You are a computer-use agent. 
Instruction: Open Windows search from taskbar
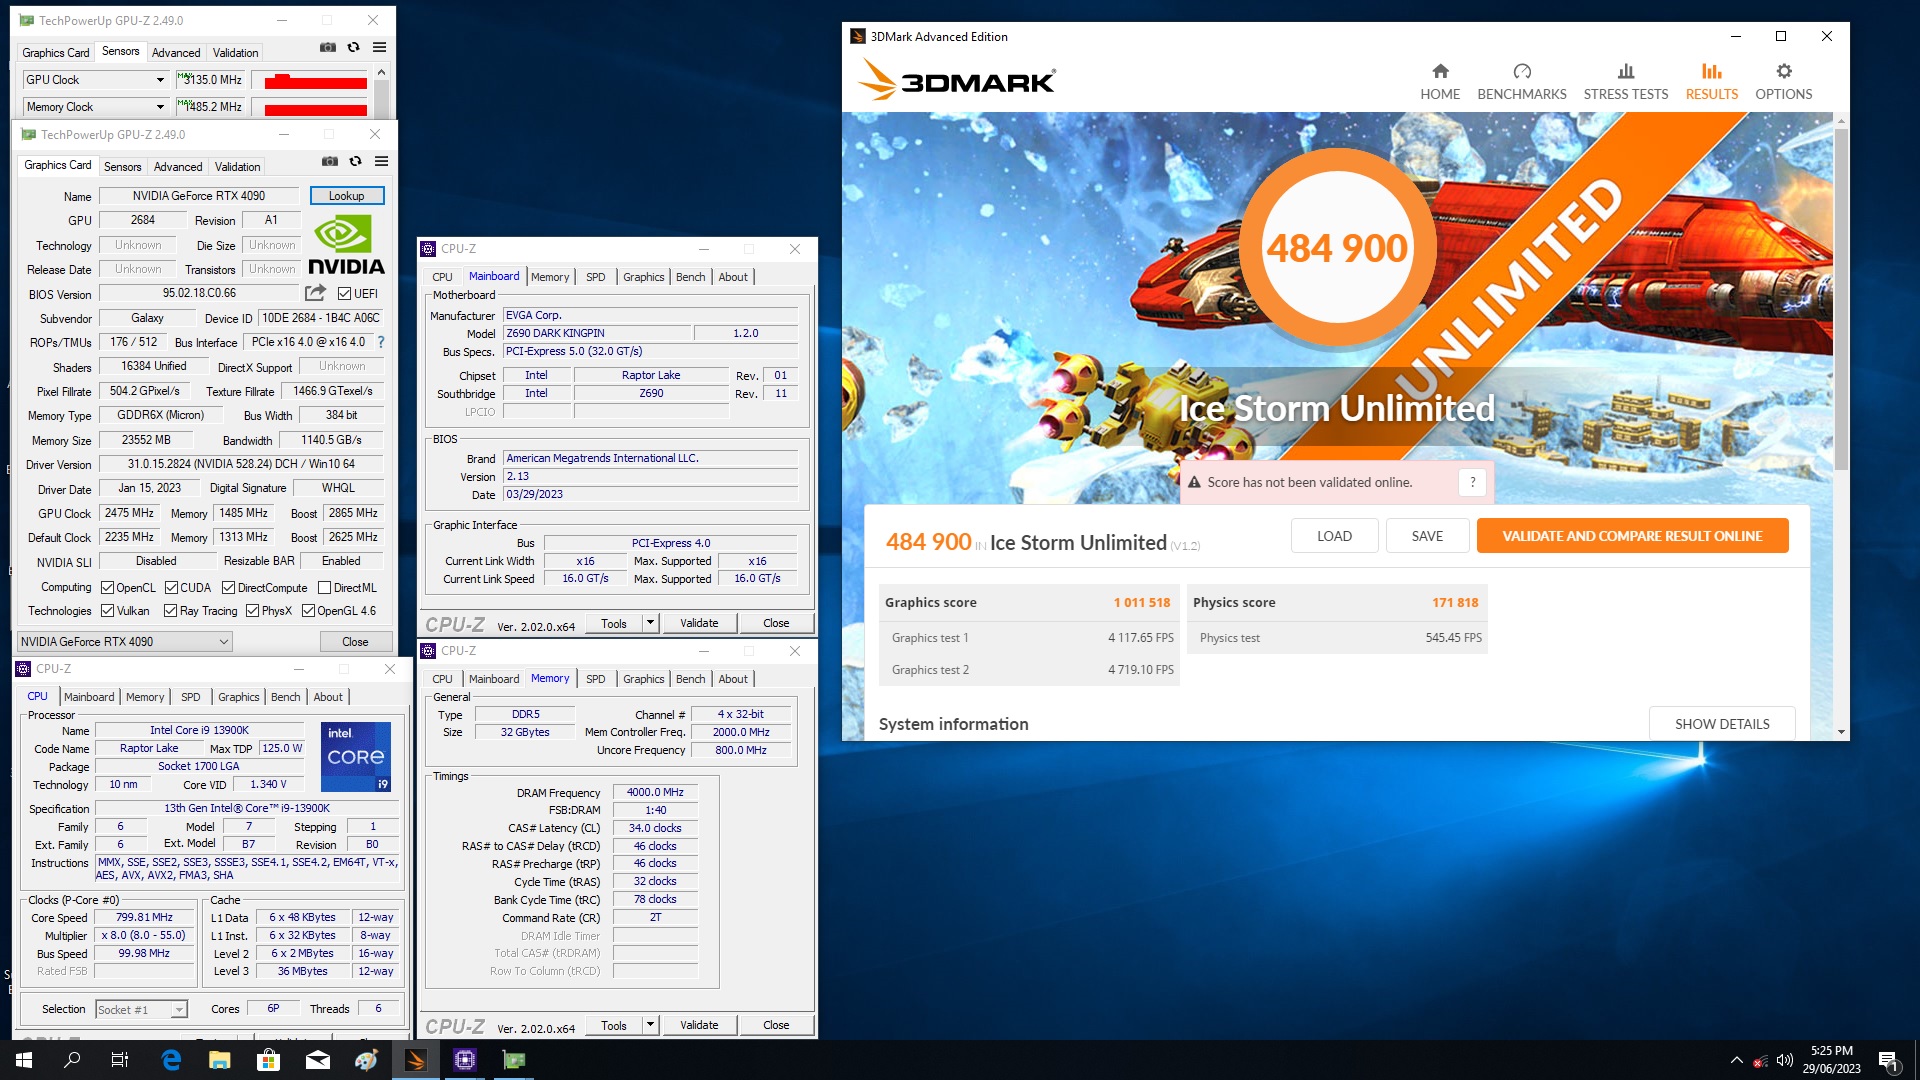pos(72,1060)
